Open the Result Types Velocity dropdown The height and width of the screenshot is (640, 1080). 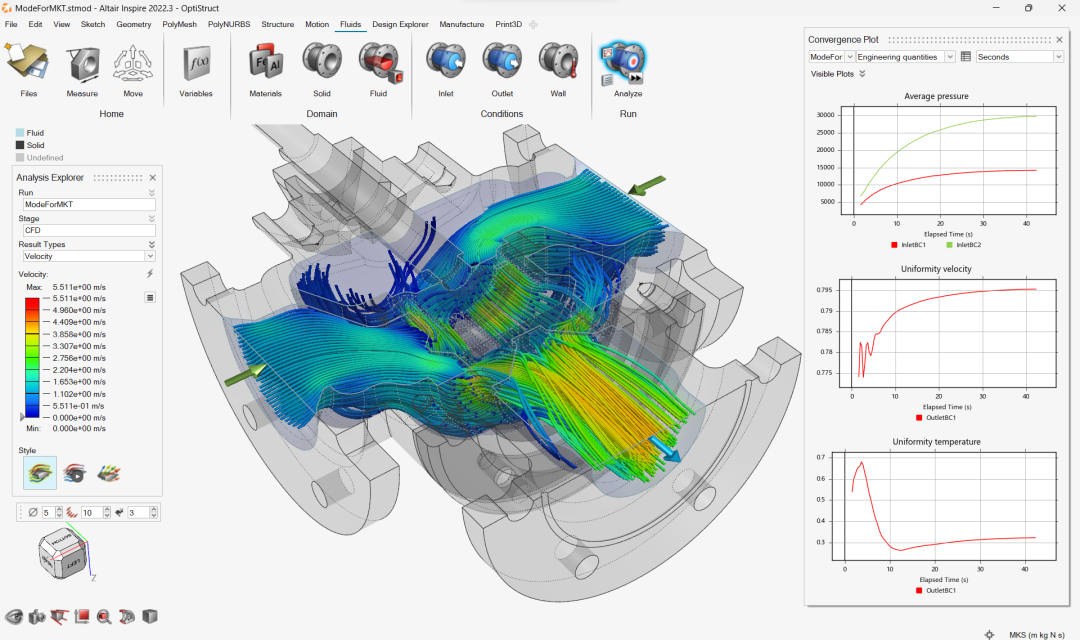[x=89, y=256]
